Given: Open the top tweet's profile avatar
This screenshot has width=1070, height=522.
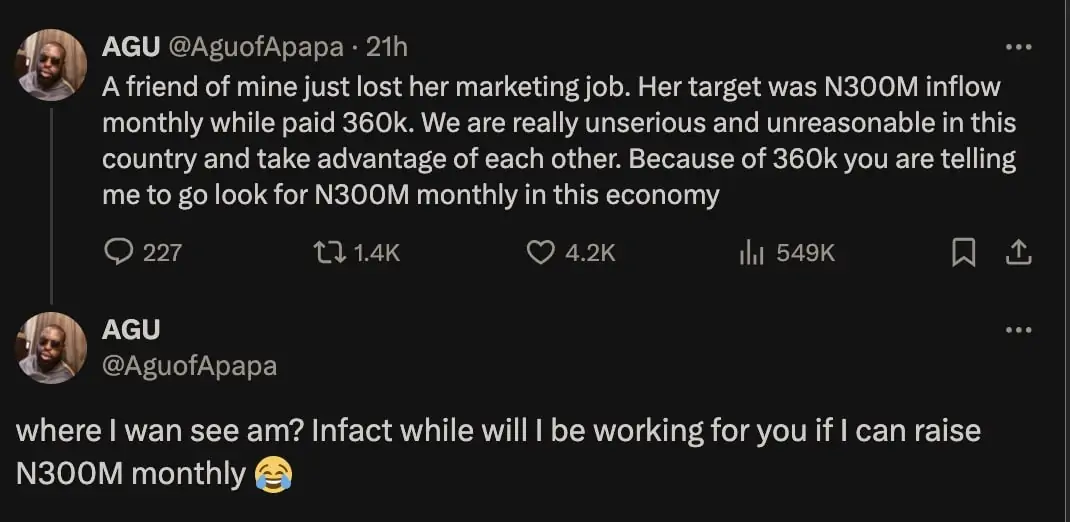Looking at the screenshot, I should click(51, 65).
